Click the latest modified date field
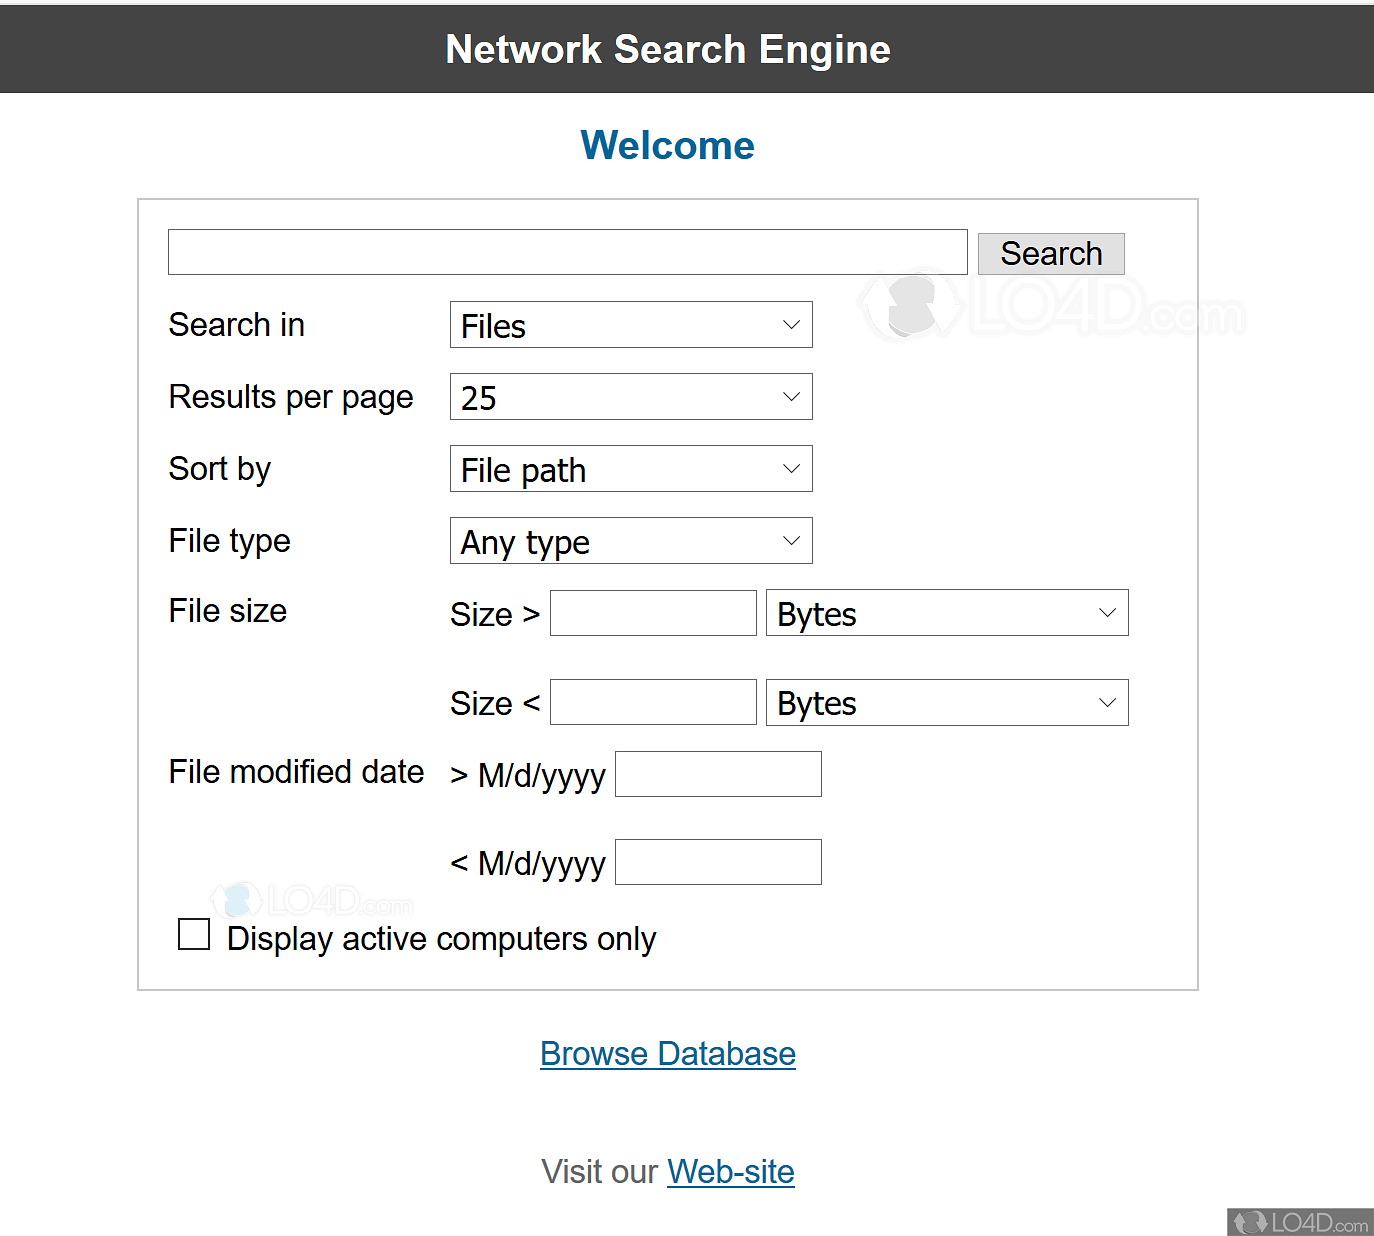The image size is (1374, 1236). (x=717, y=861)
